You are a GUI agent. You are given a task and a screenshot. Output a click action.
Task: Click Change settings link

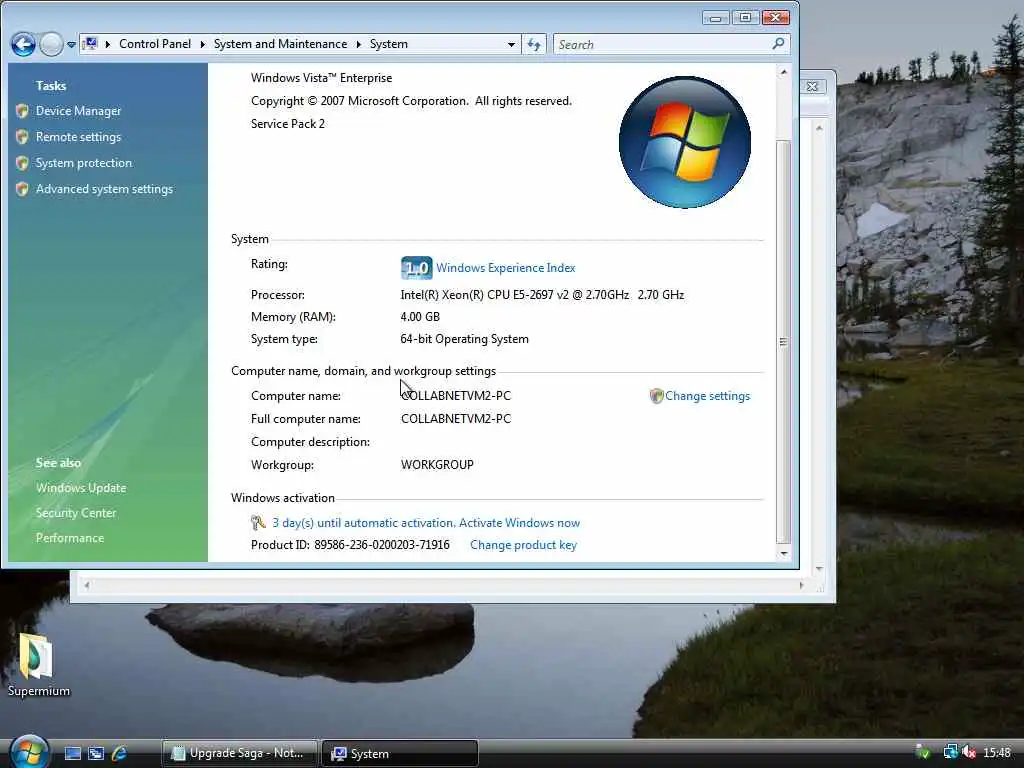coord(707,396)
